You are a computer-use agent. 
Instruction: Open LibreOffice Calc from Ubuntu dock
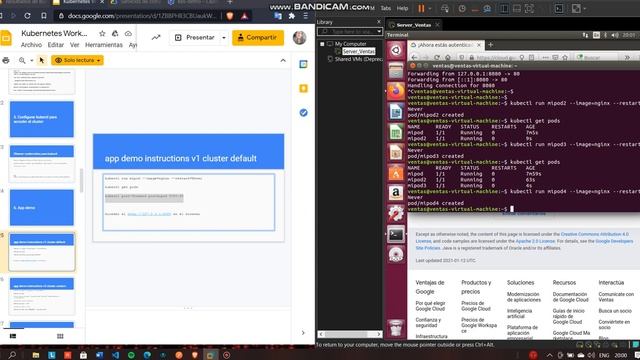pos(396,132)
